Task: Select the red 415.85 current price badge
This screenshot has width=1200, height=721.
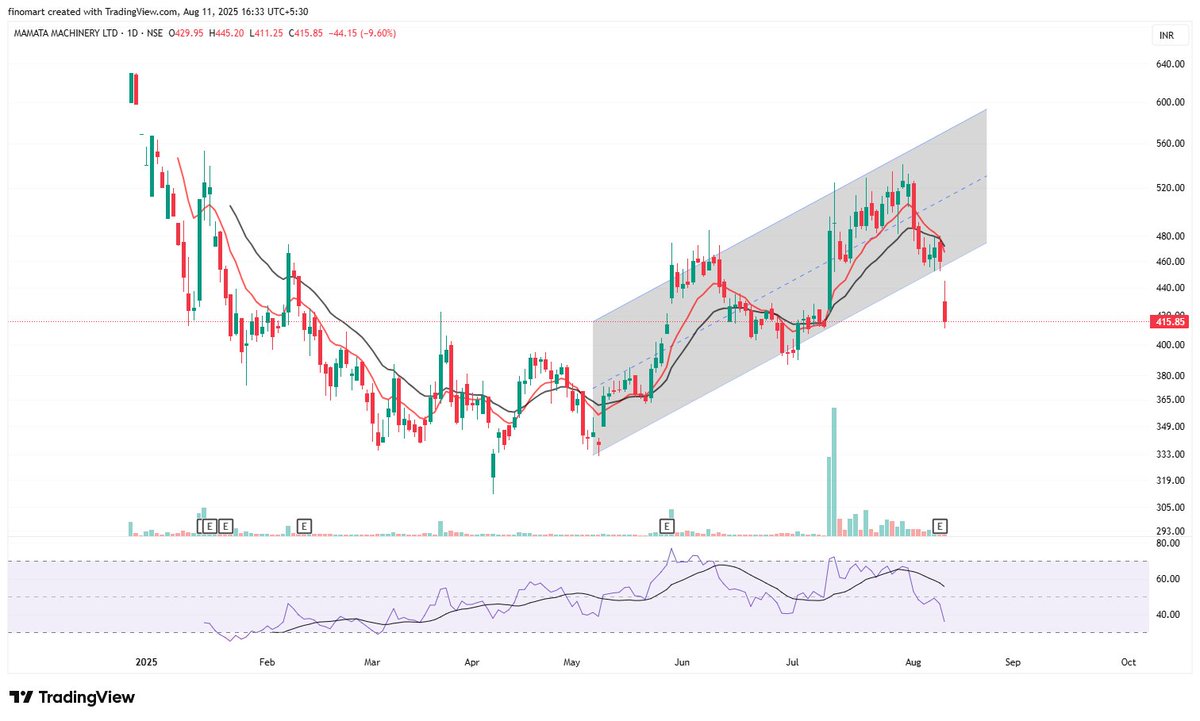Action: 1169,322
